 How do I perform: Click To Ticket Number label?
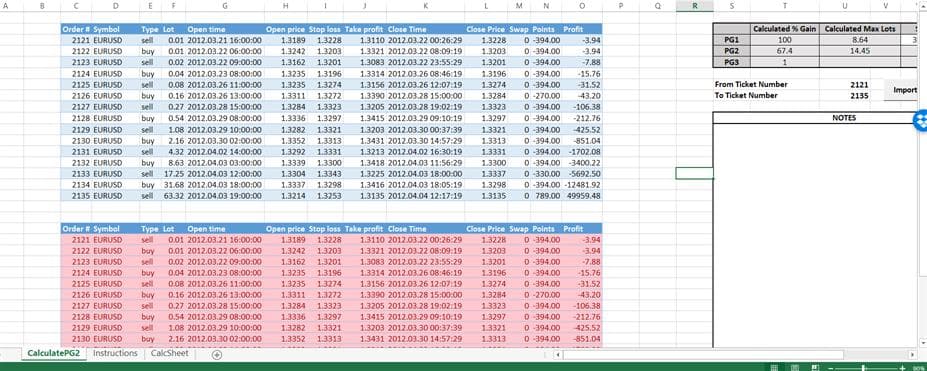(746, 95)
